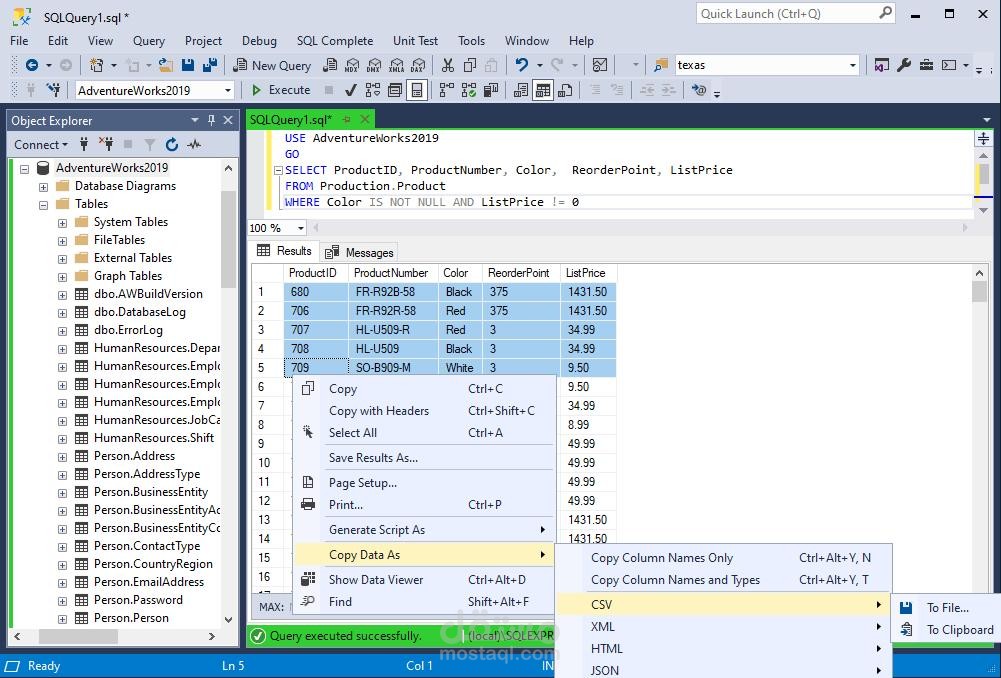The height and width of the screenshot is (678, 1001).
Task: Click the Change Connection icon
Action: (x=54, y=90)
